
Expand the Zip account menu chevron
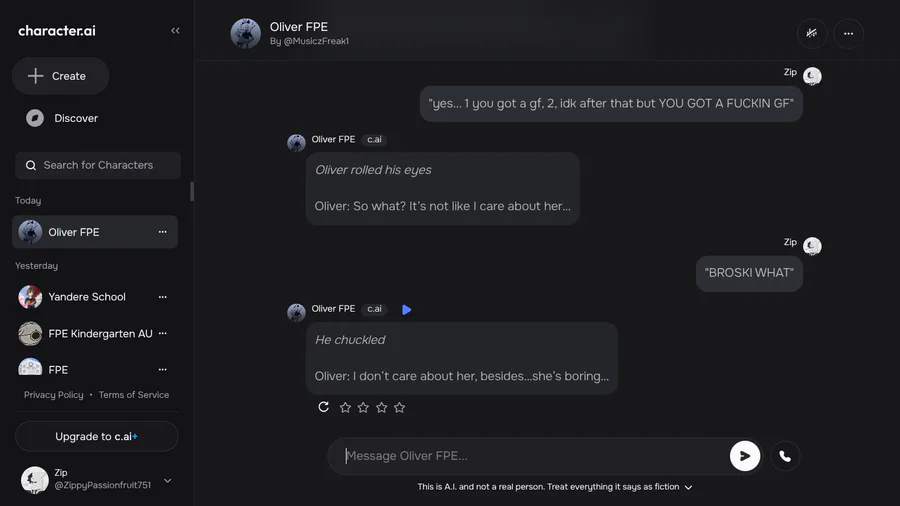click(x=167, y=481)
